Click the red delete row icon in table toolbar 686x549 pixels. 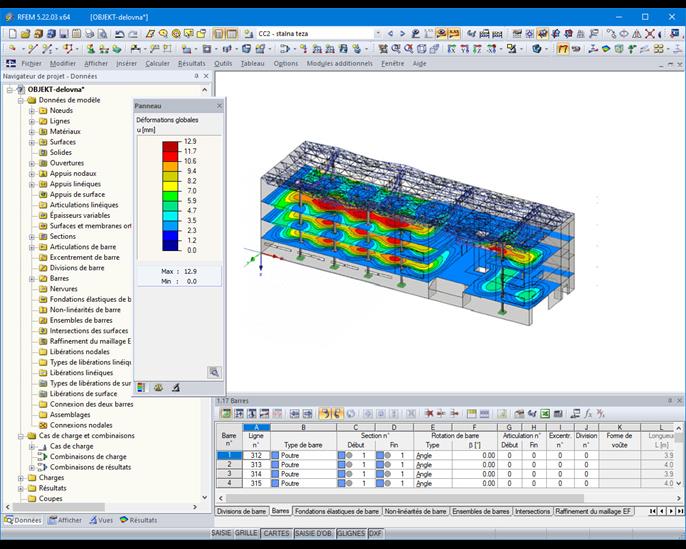tap(429, 413)
